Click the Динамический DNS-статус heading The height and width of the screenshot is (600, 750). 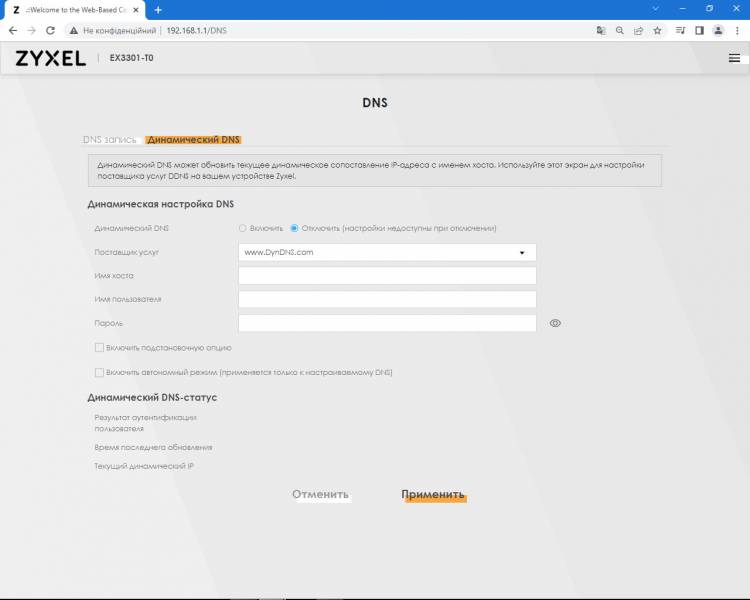coord(152,398)
